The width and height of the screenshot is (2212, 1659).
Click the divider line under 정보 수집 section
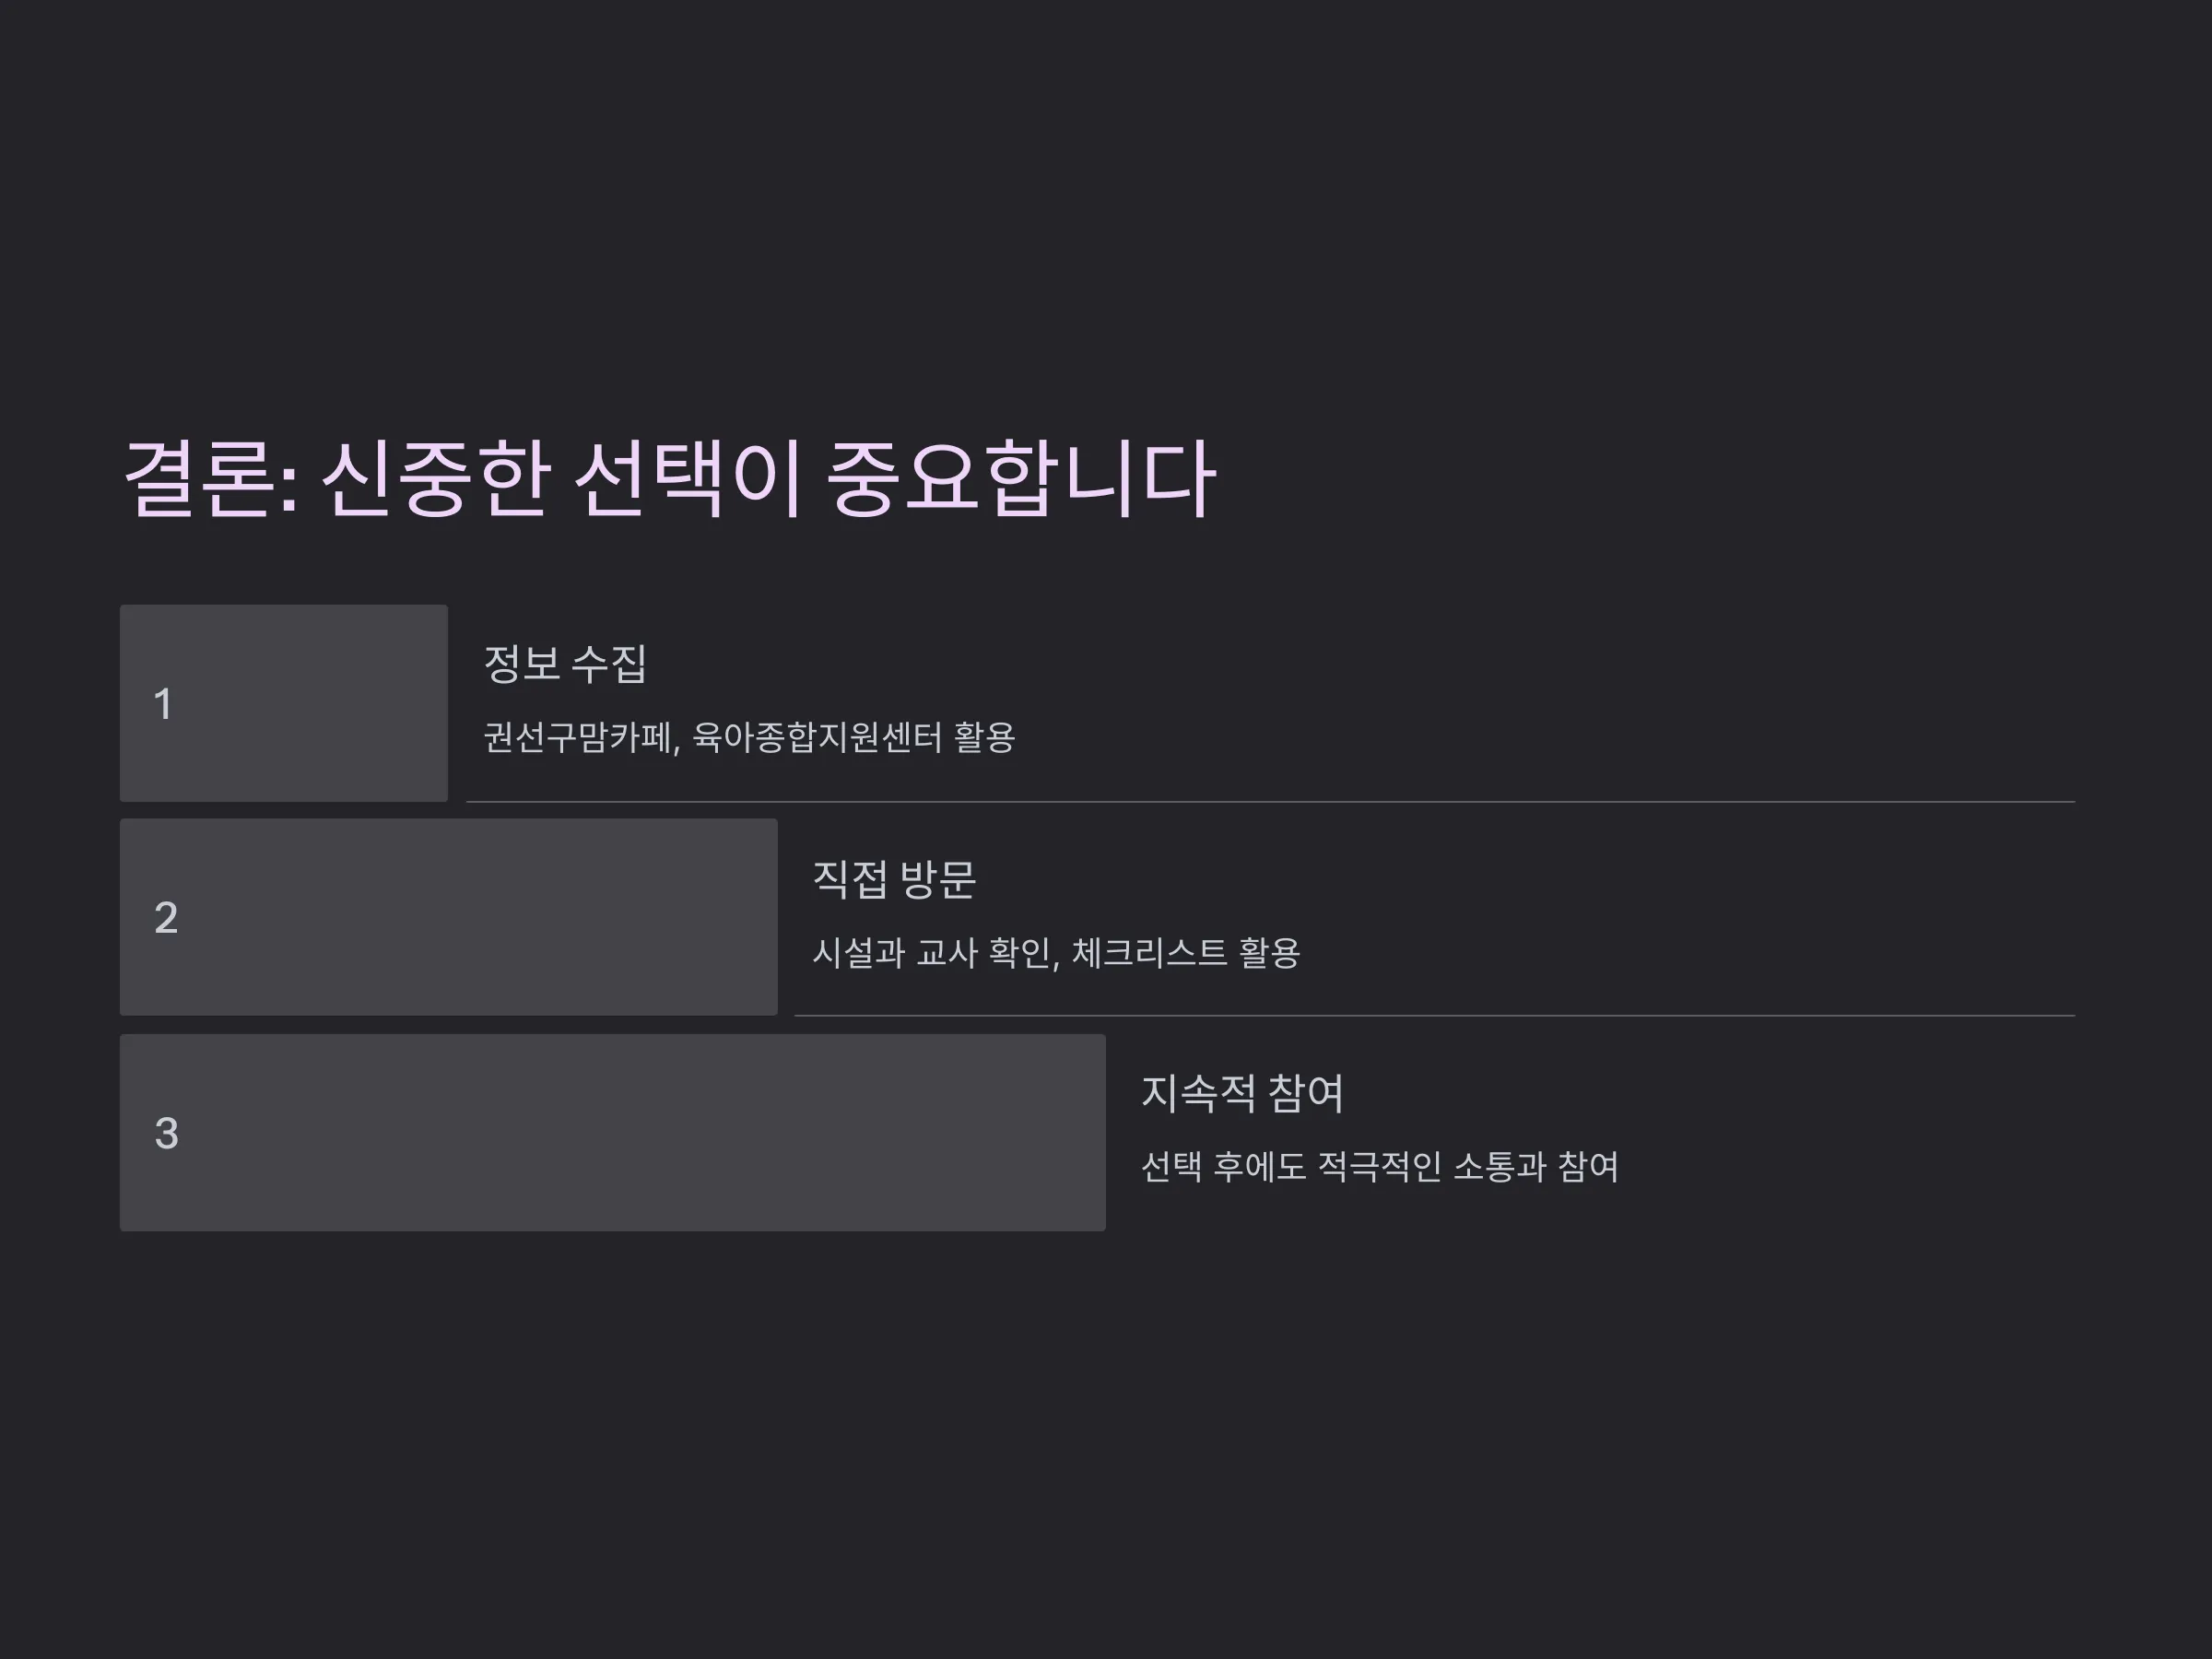1271,802
